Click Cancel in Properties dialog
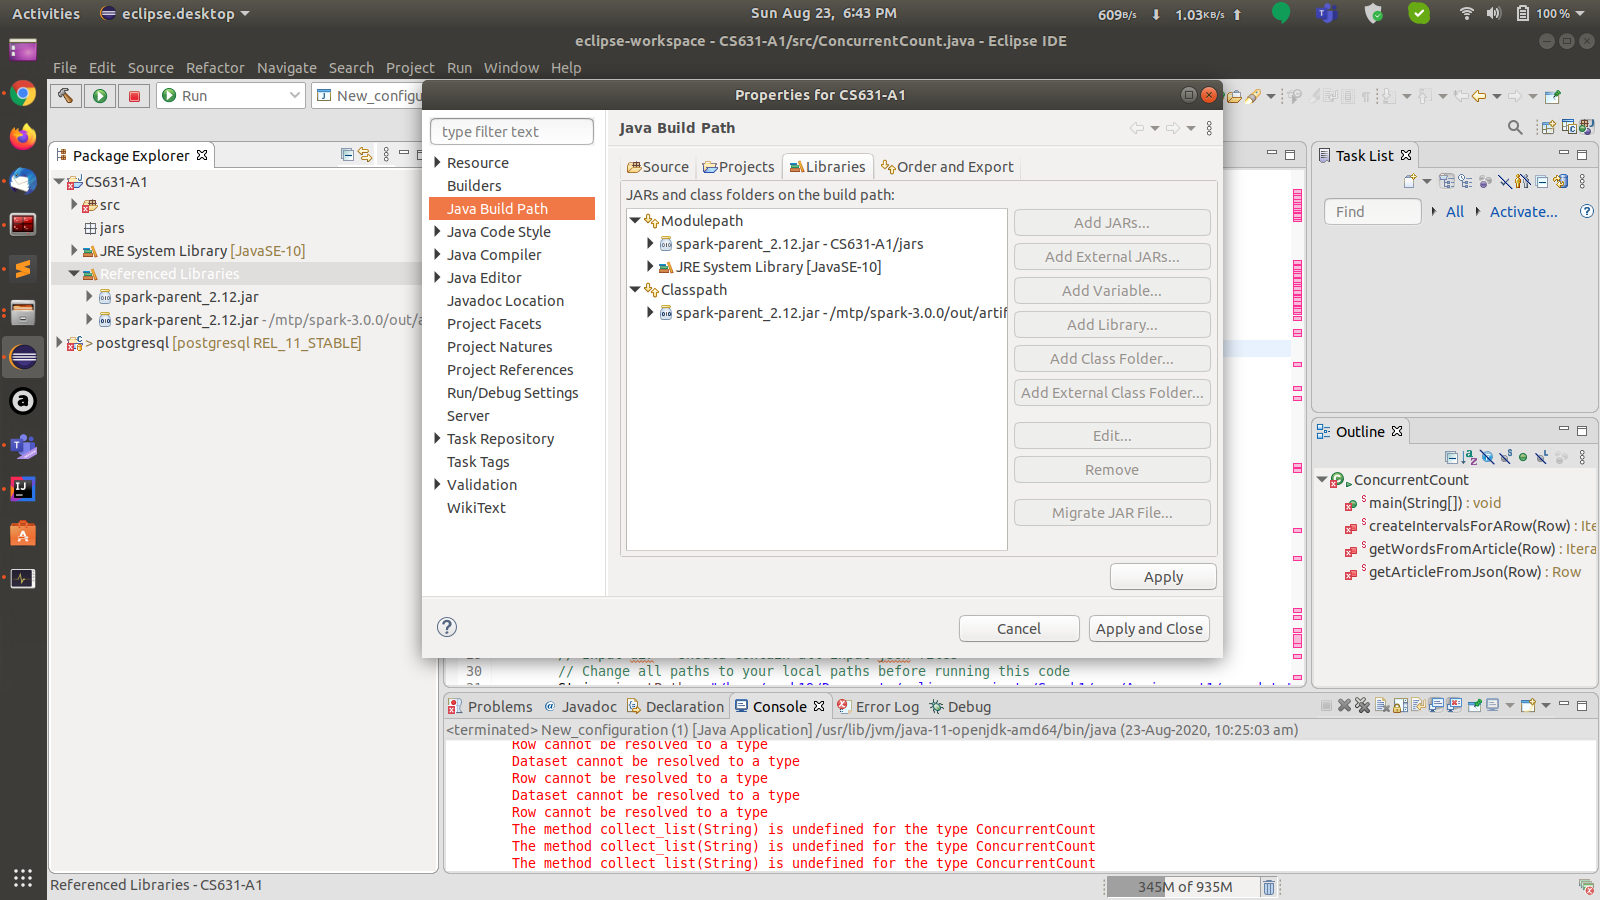The height and width of the screenshot is (900, 1600). 1019,629
